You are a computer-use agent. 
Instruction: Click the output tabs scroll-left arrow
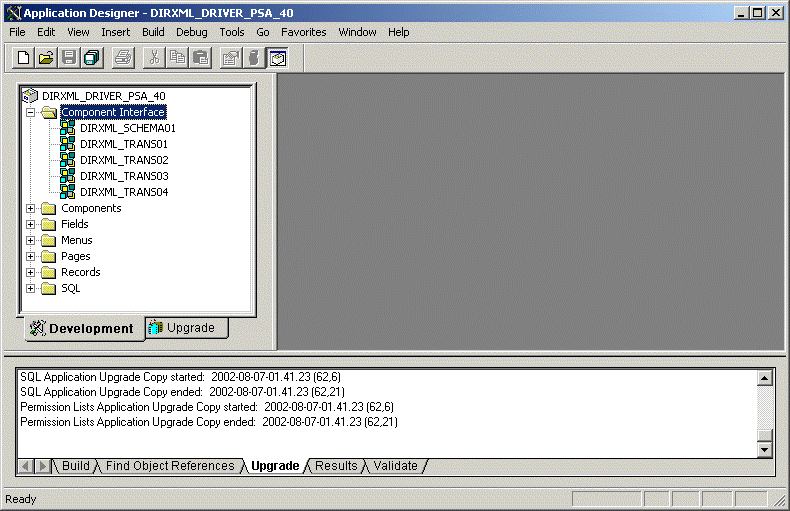click(26, 466)
